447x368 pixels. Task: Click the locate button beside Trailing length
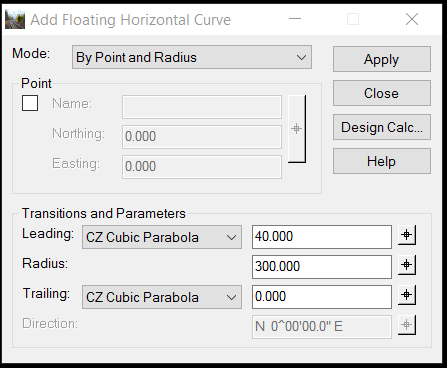[407, 295]
